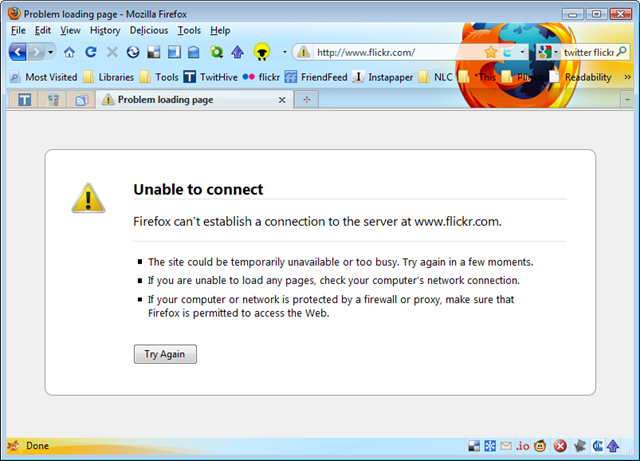Open a new tab with the plus button
The height and width of the screenshot is (461, 640).
307,100
